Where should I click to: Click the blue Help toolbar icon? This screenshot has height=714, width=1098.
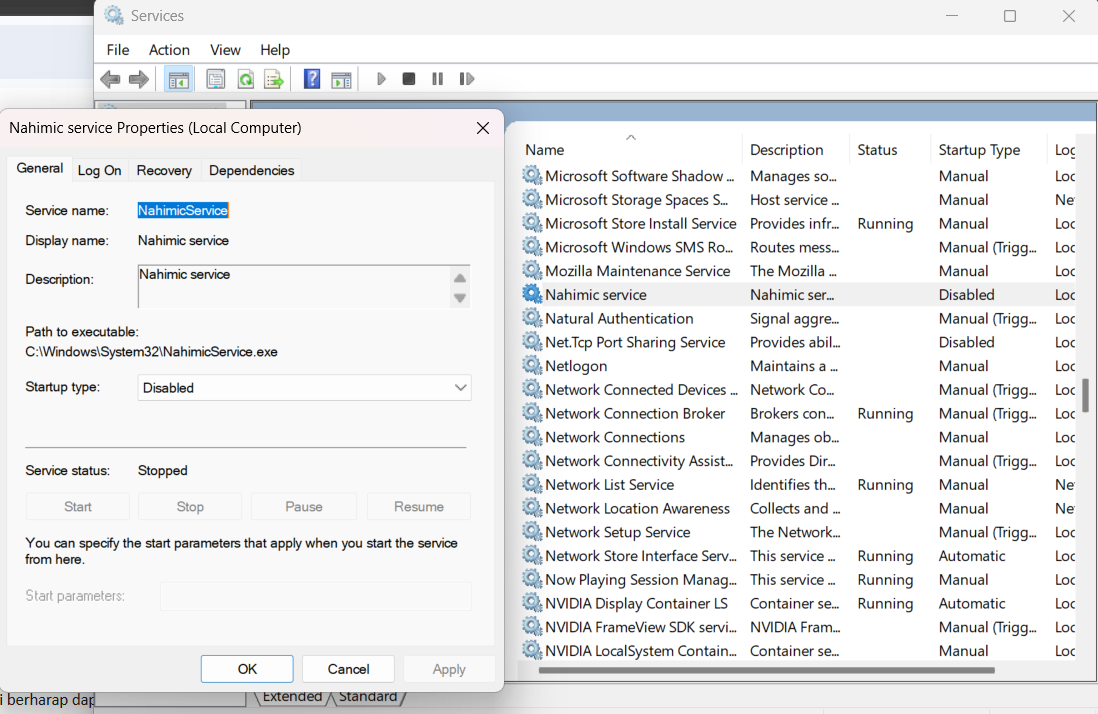tap(312, 79)
